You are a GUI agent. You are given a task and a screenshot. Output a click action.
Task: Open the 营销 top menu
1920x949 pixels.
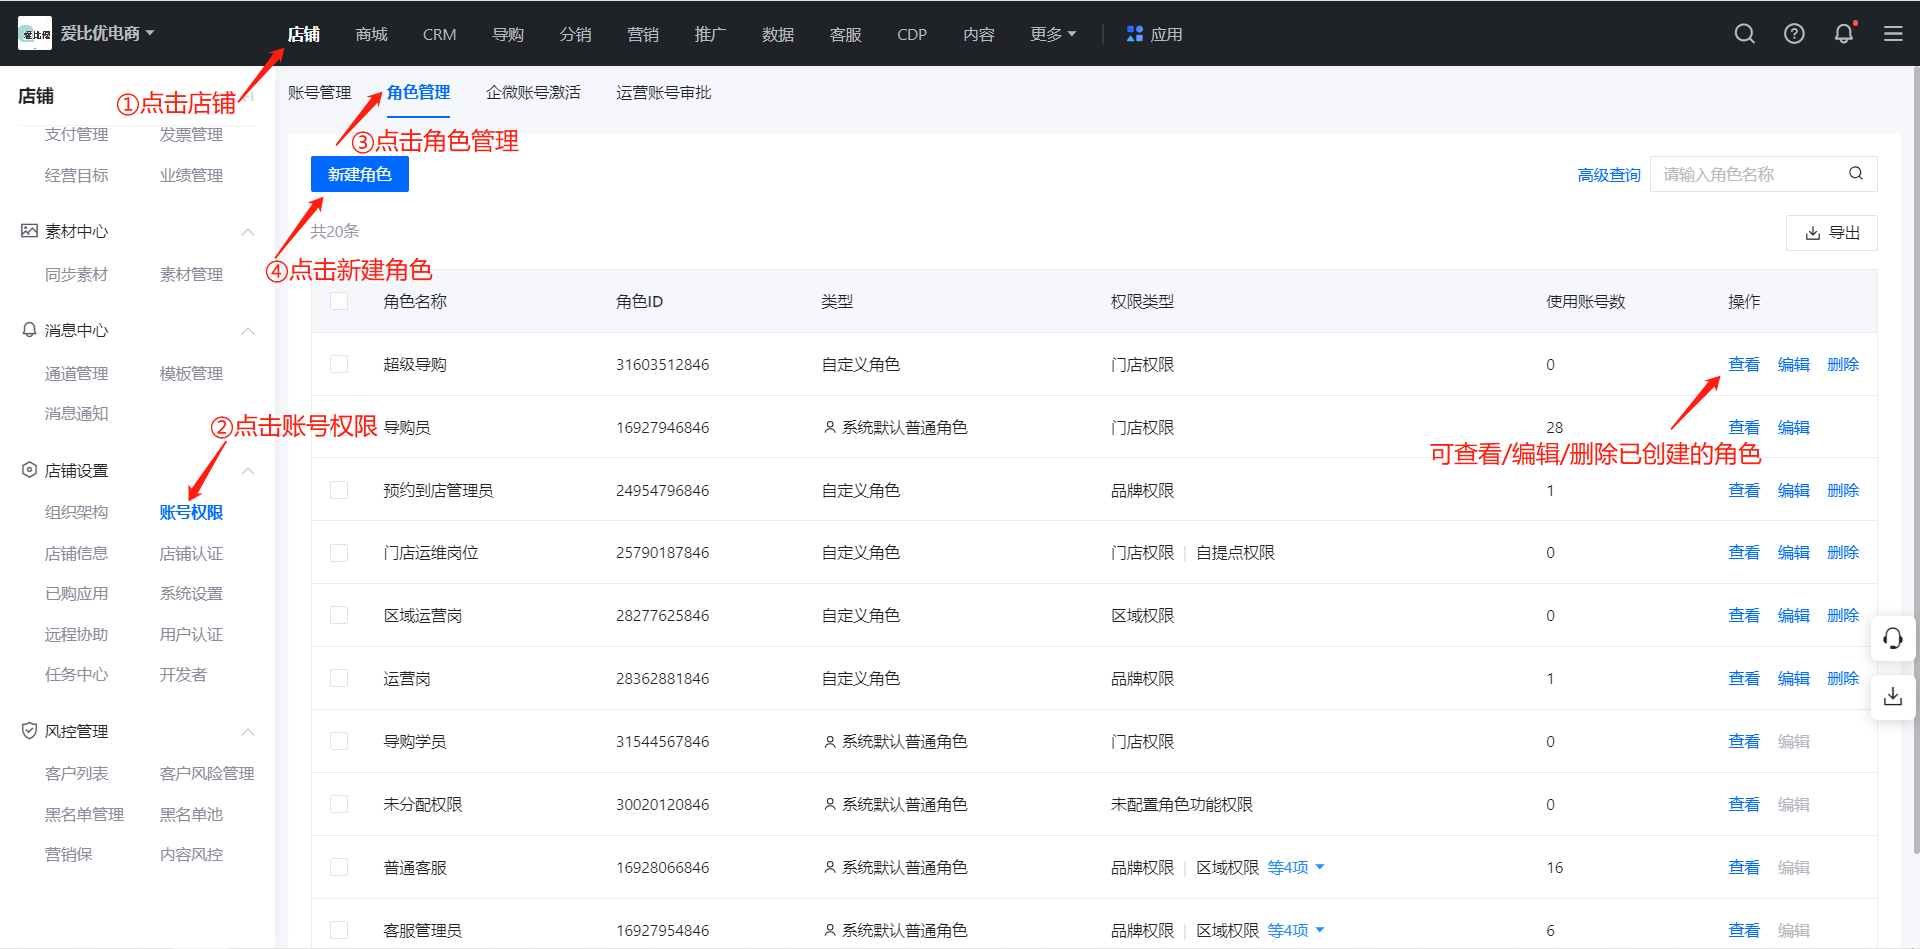[x=643, y=34]
